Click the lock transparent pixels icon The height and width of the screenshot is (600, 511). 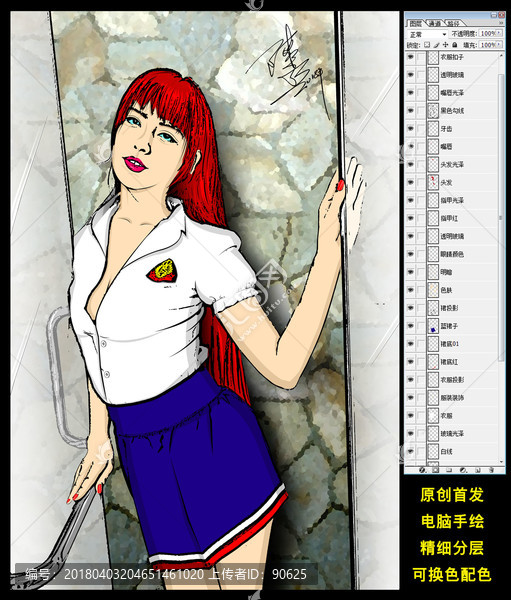pos(428,45)
